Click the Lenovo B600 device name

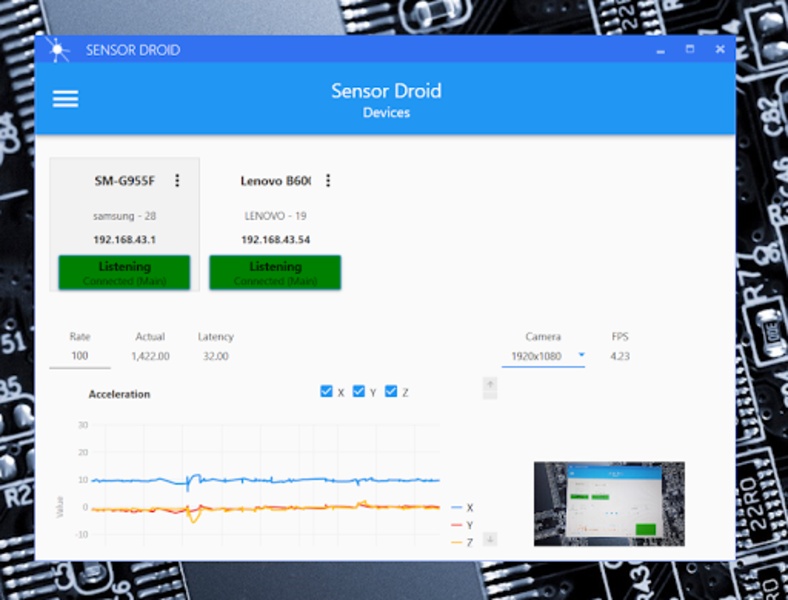(x=275, y=181)
